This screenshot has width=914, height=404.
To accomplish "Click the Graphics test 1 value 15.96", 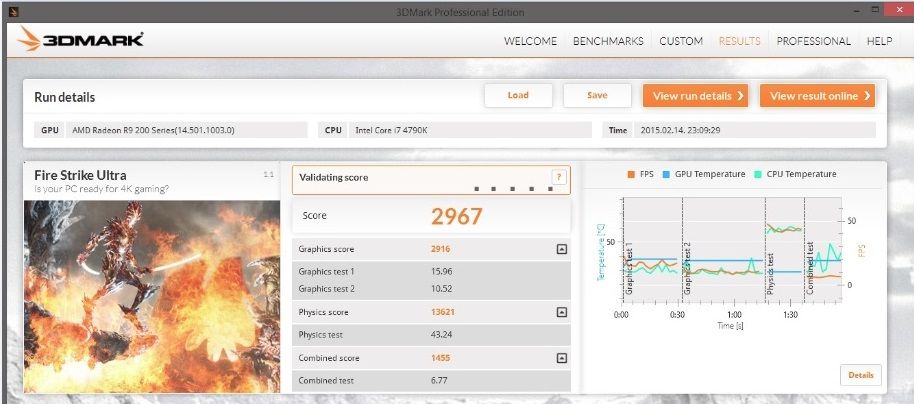I will pyautogui.click(x=441, y=271).
